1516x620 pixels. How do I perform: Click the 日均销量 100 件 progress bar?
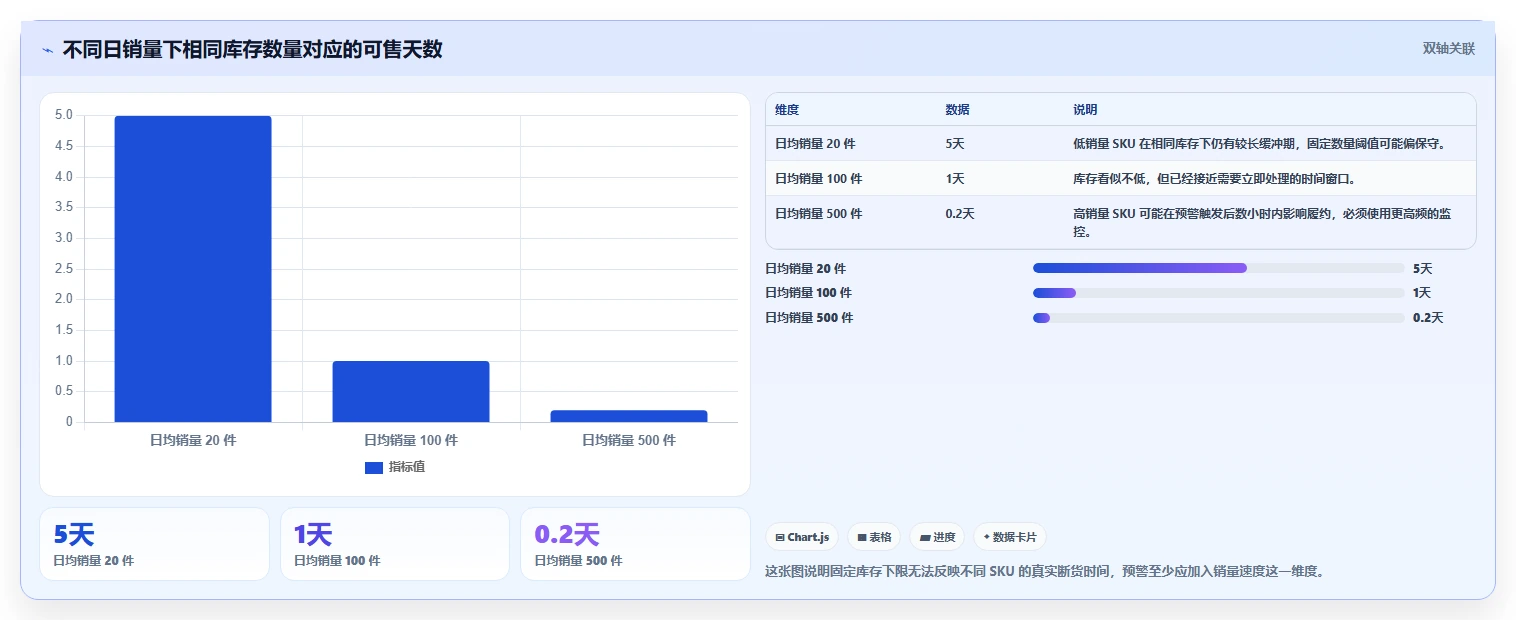1218,293
